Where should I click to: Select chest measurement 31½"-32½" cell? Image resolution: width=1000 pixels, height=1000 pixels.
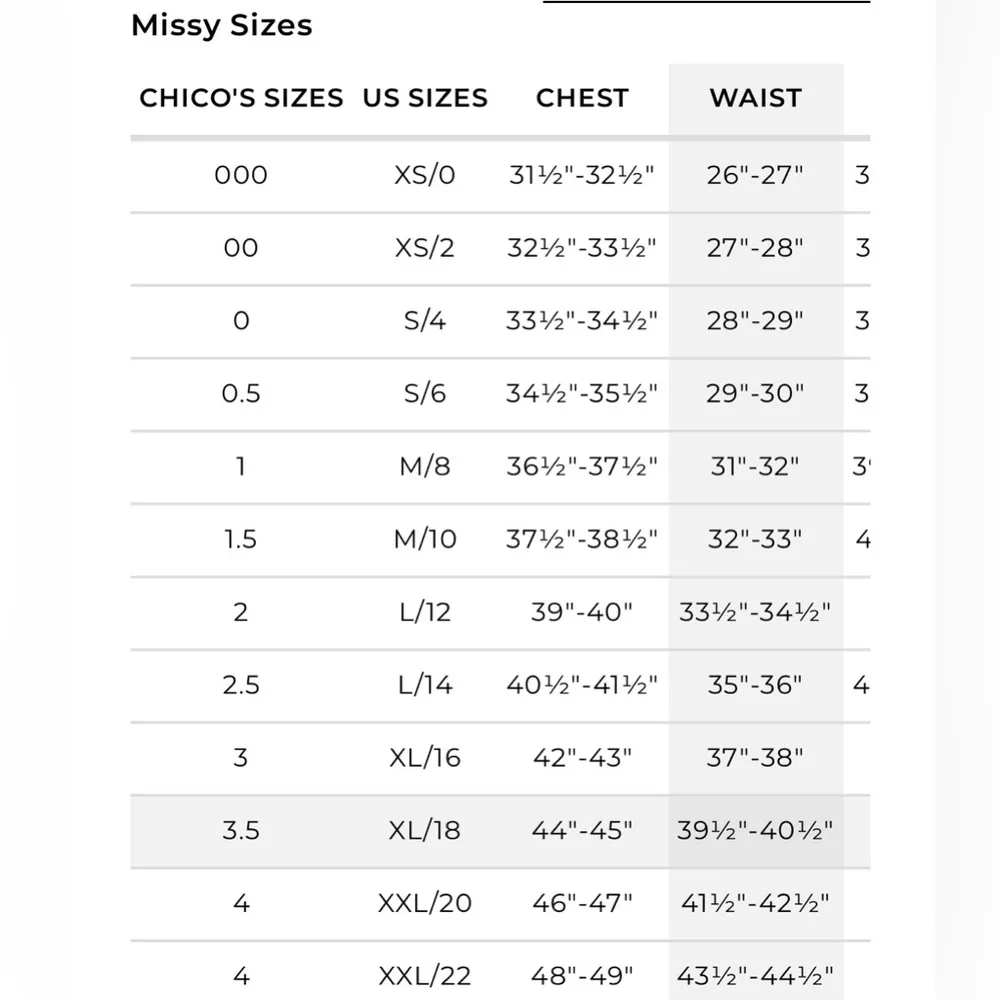pos(582,175)
